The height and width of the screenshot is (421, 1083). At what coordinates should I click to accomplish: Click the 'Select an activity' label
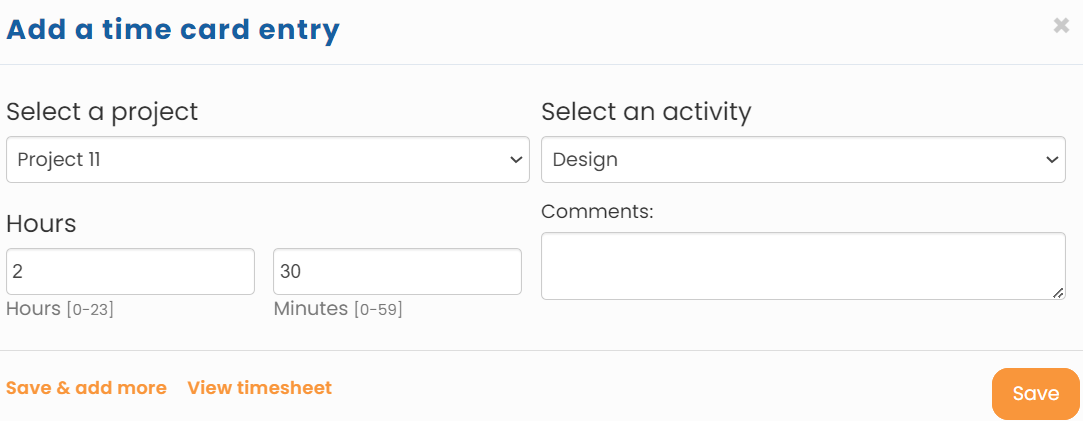pos(645,111)
